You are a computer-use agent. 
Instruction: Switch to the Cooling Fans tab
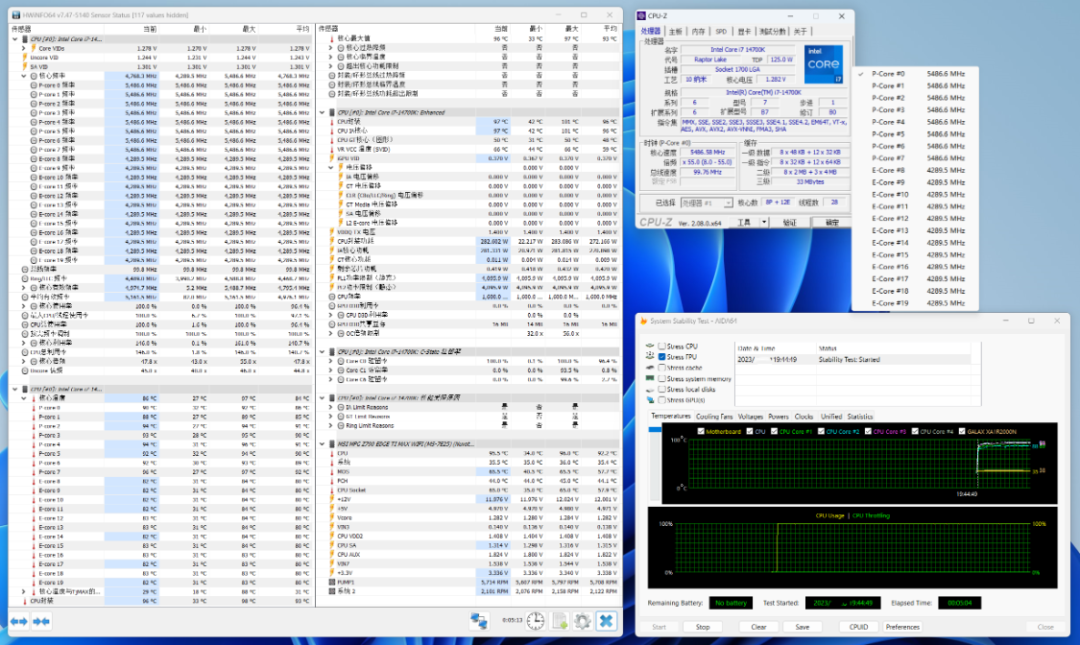point(714,416)
